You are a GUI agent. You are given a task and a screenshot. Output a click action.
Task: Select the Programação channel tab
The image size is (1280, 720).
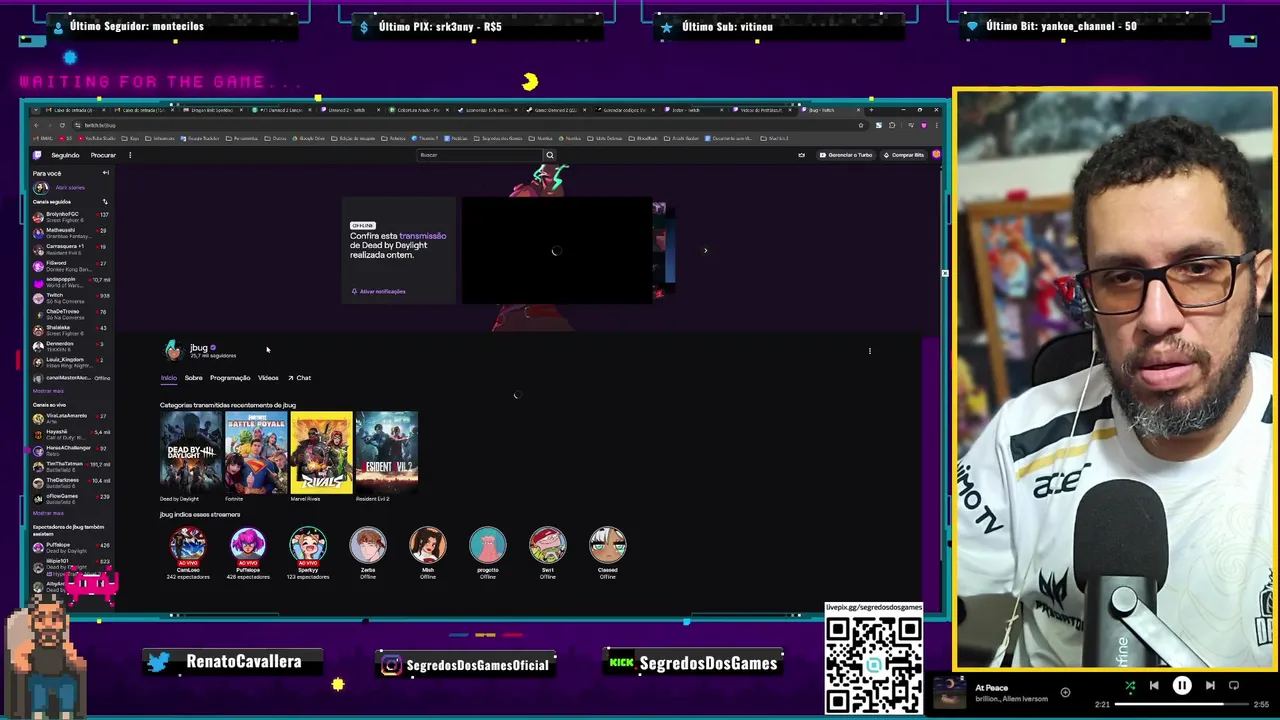[x=230, y=378]
